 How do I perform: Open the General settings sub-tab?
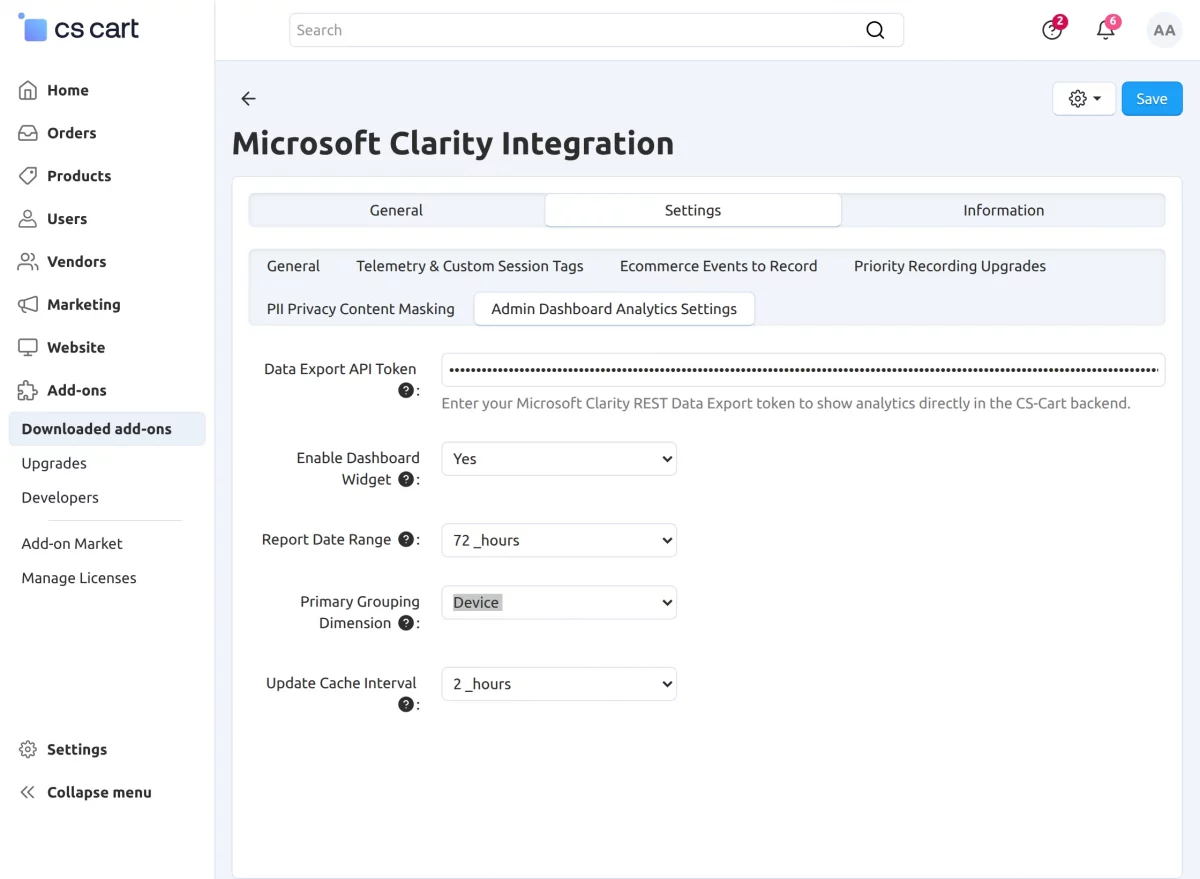click(293, 266)
